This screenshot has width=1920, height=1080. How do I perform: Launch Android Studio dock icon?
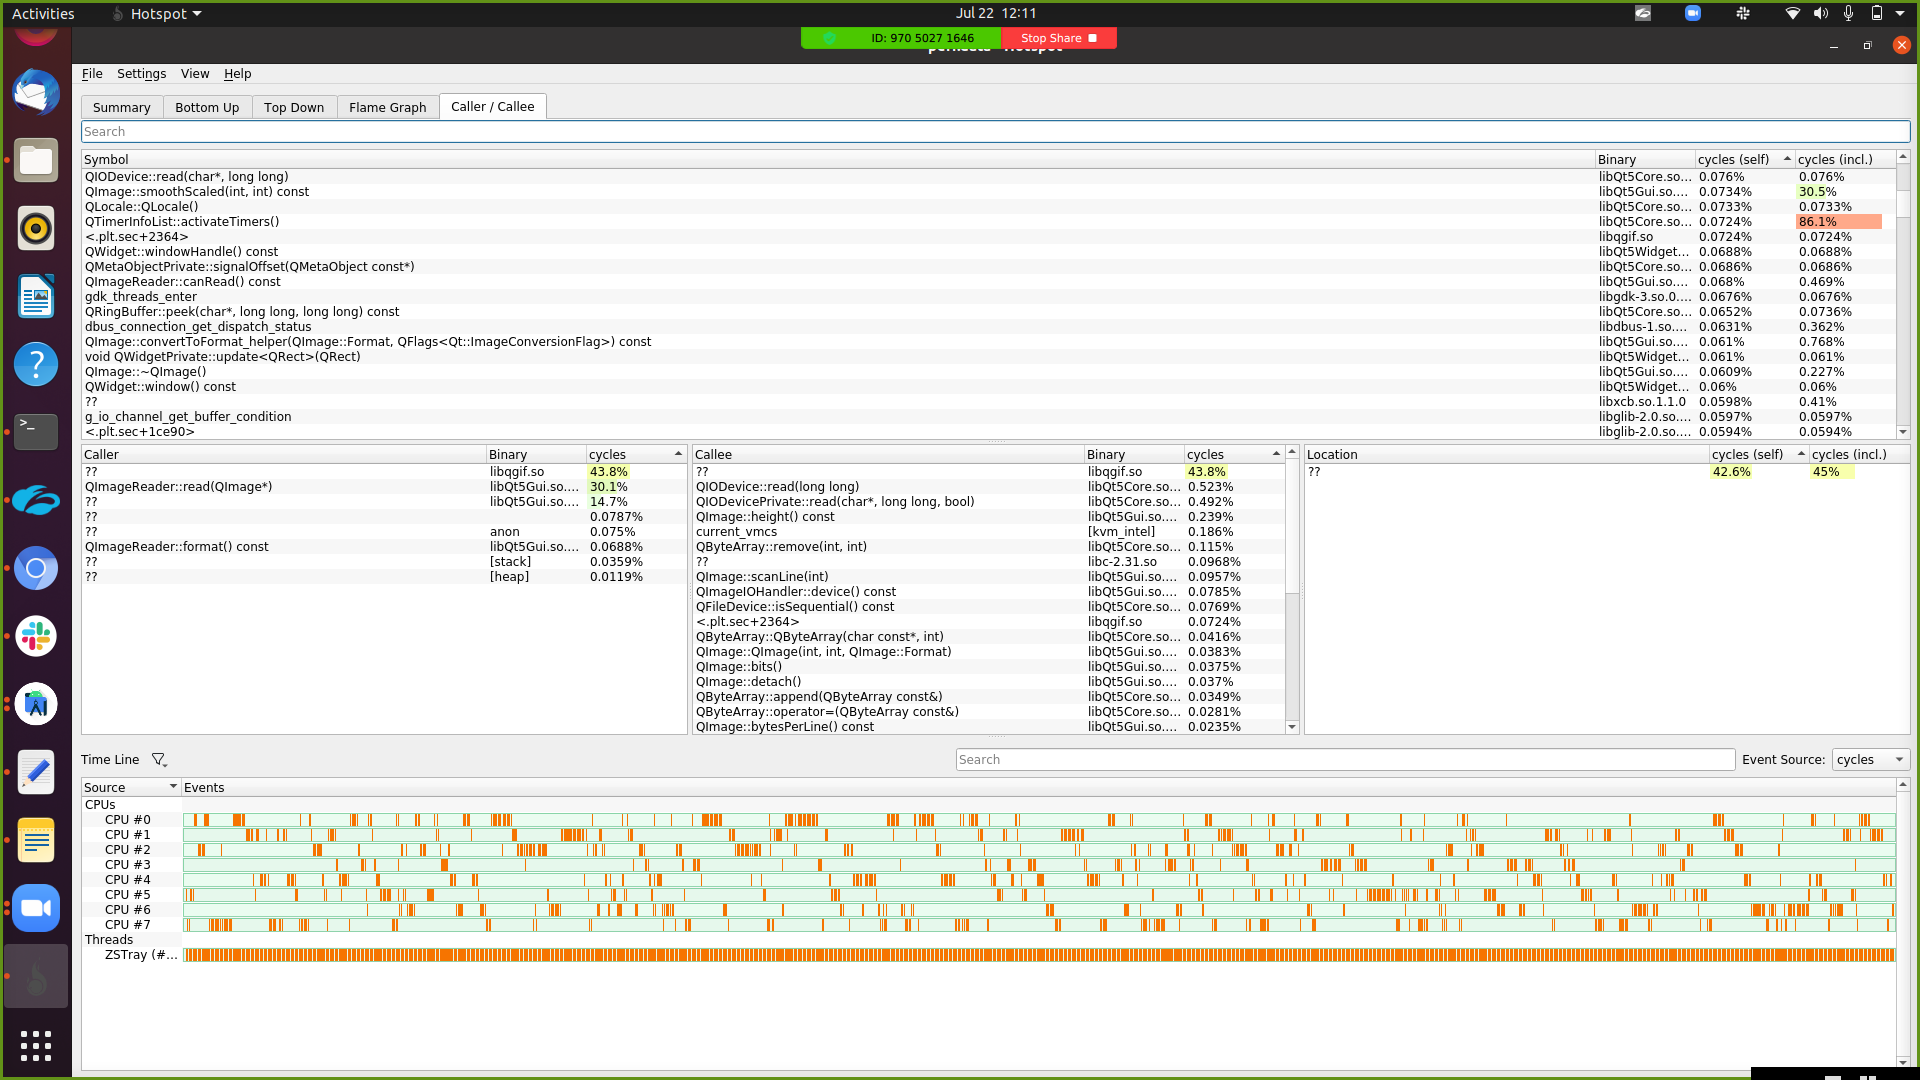click(36, 704)
